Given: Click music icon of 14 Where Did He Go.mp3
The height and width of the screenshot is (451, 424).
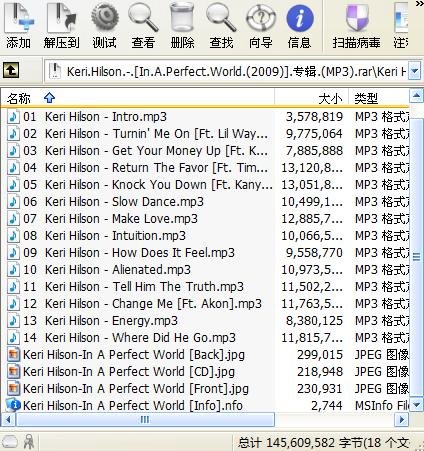Looking at the screenshot, I should tap(13, 338).
